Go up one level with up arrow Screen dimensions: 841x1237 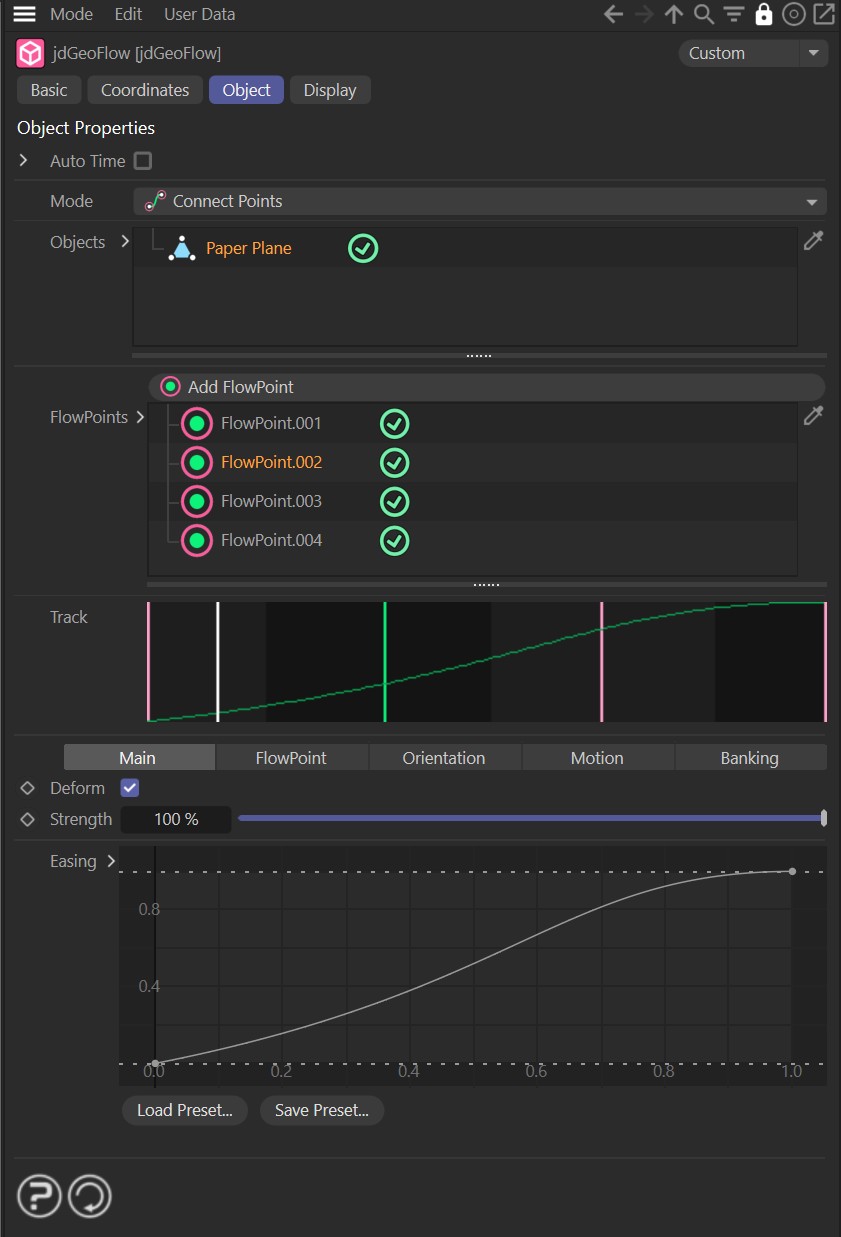[x=674, y=14]
